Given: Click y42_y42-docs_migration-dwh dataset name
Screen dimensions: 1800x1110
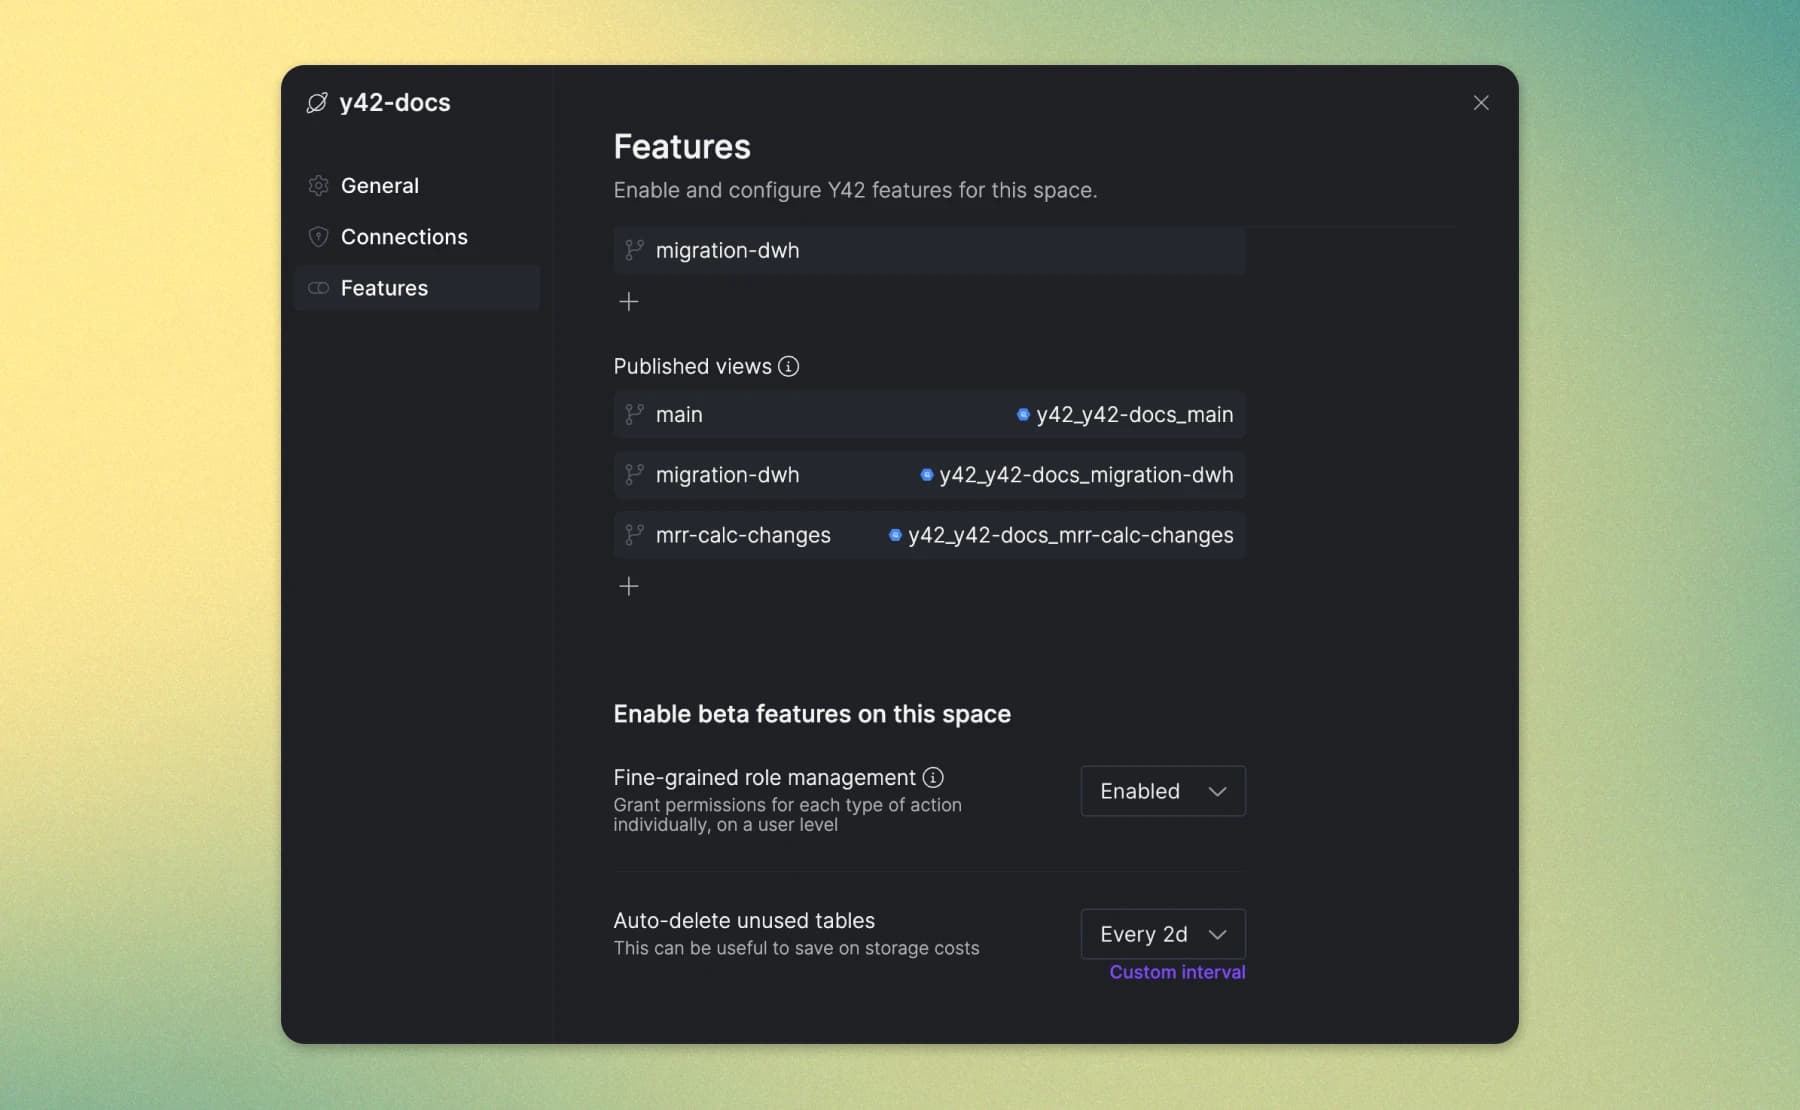Looking at the screenshot, I should tap(1086, 475).
